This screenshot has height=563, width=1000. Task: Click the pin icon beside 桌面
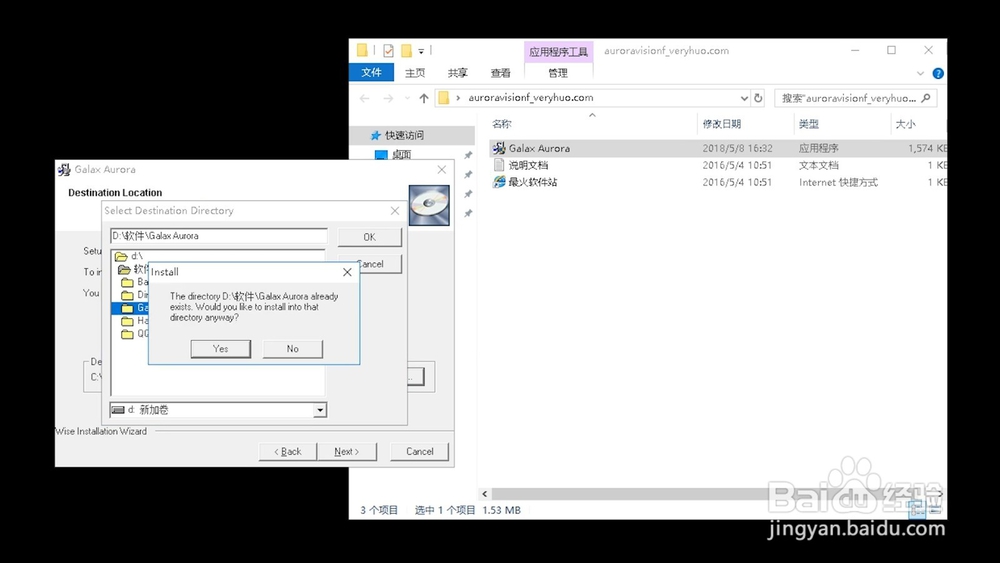(x=468, y=155)
